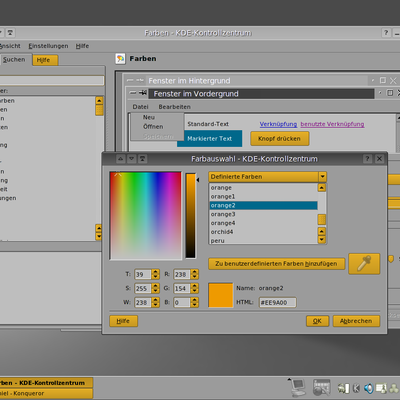Click the Verknüpfung preview link
This screenshot has height=400, width=400.
tap(278, 124)
